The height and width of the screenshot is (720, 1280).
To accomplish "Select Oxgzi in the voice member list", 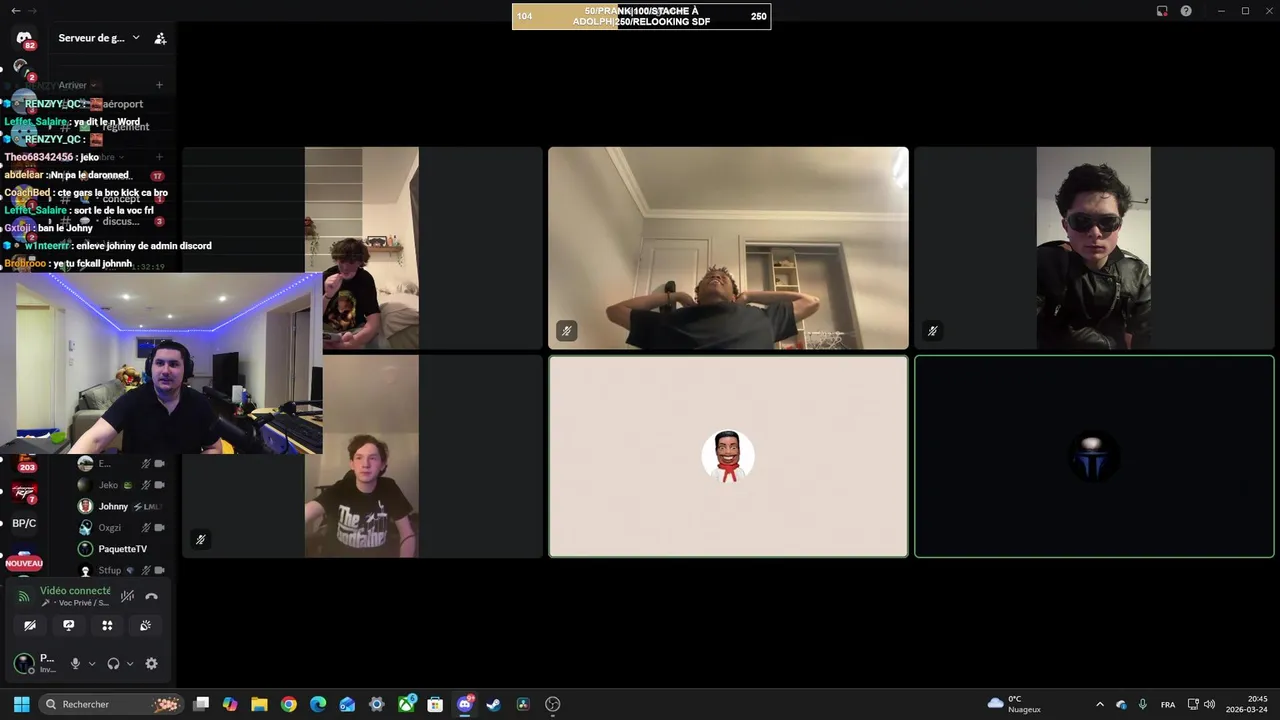I will point(122,527).
